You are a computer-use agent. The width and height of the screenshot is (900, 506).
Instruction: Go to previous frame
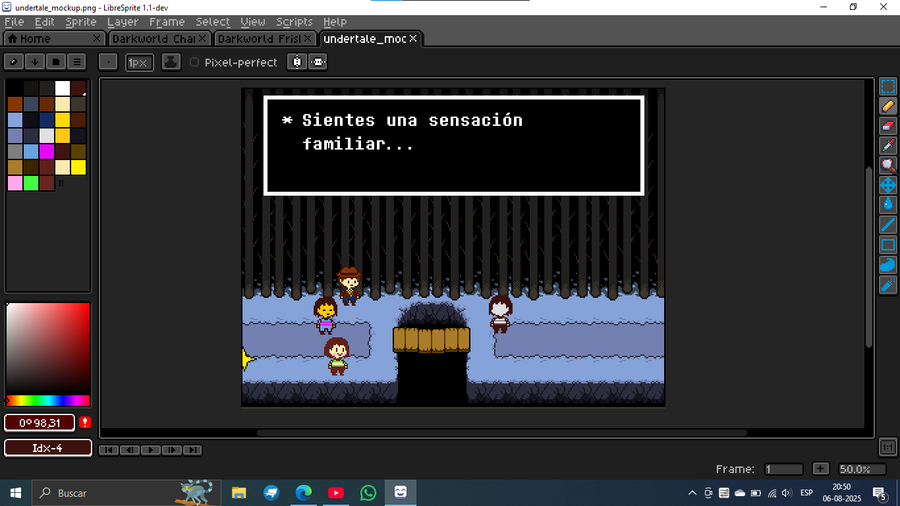click(x=130, y=450)
